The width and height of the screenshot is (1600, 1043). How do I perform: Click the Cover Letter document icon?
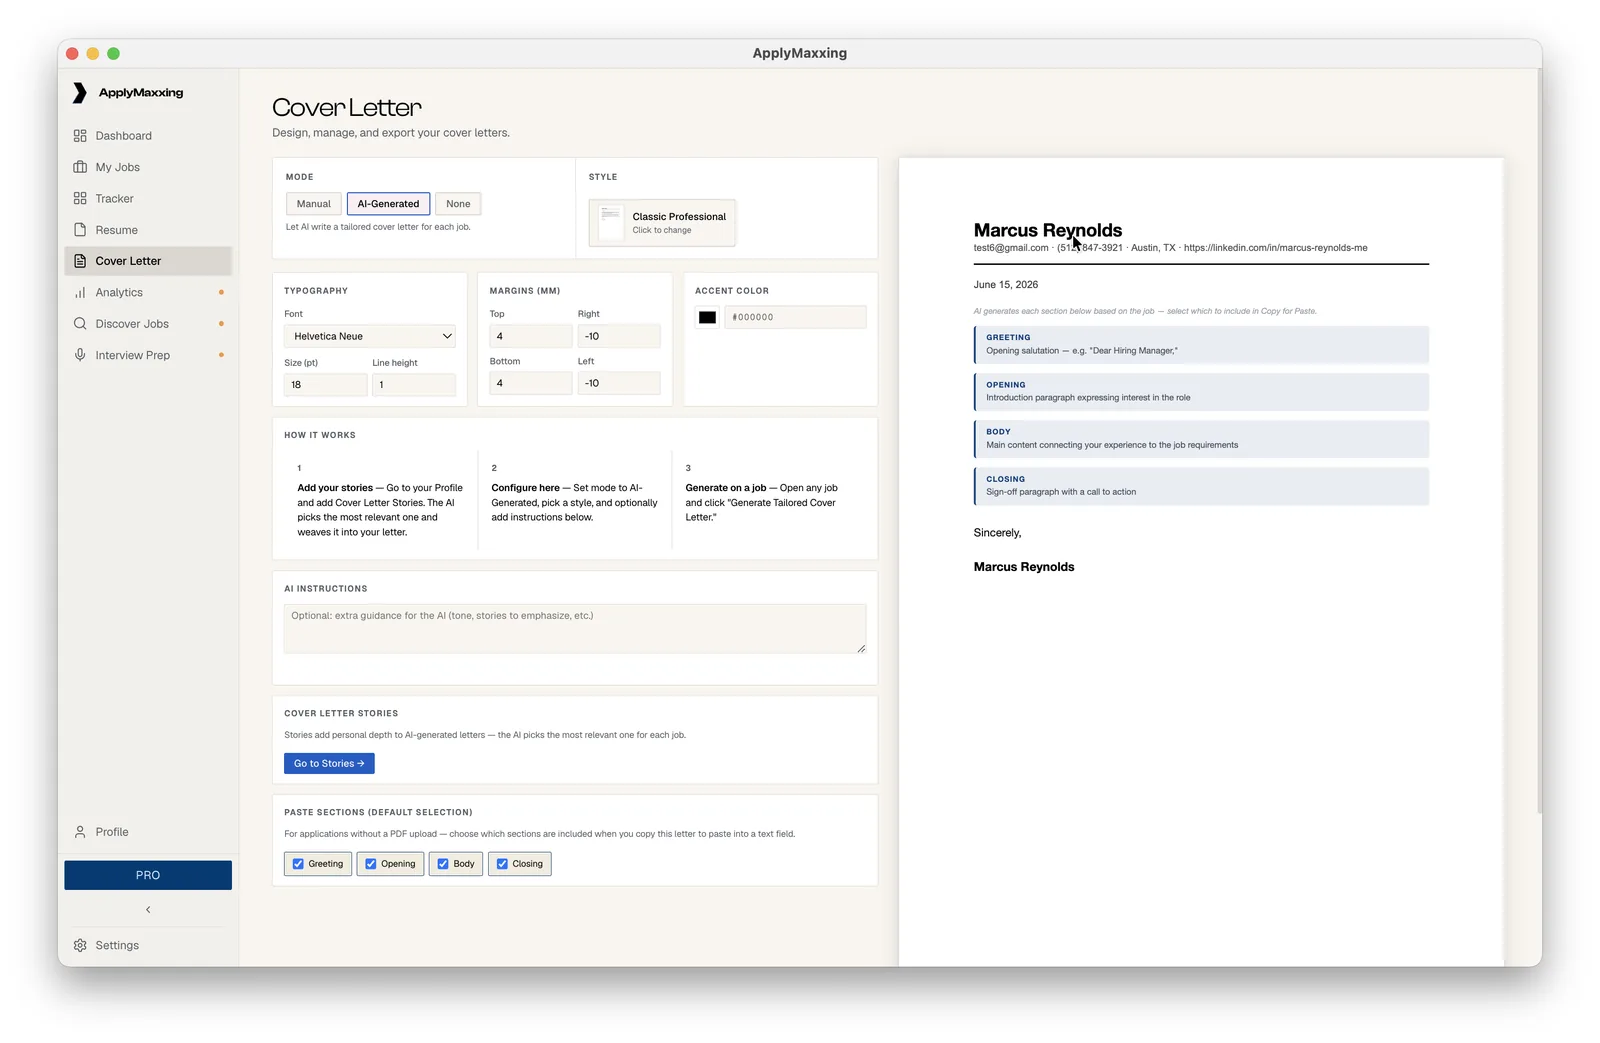click(x=80, y=261)
